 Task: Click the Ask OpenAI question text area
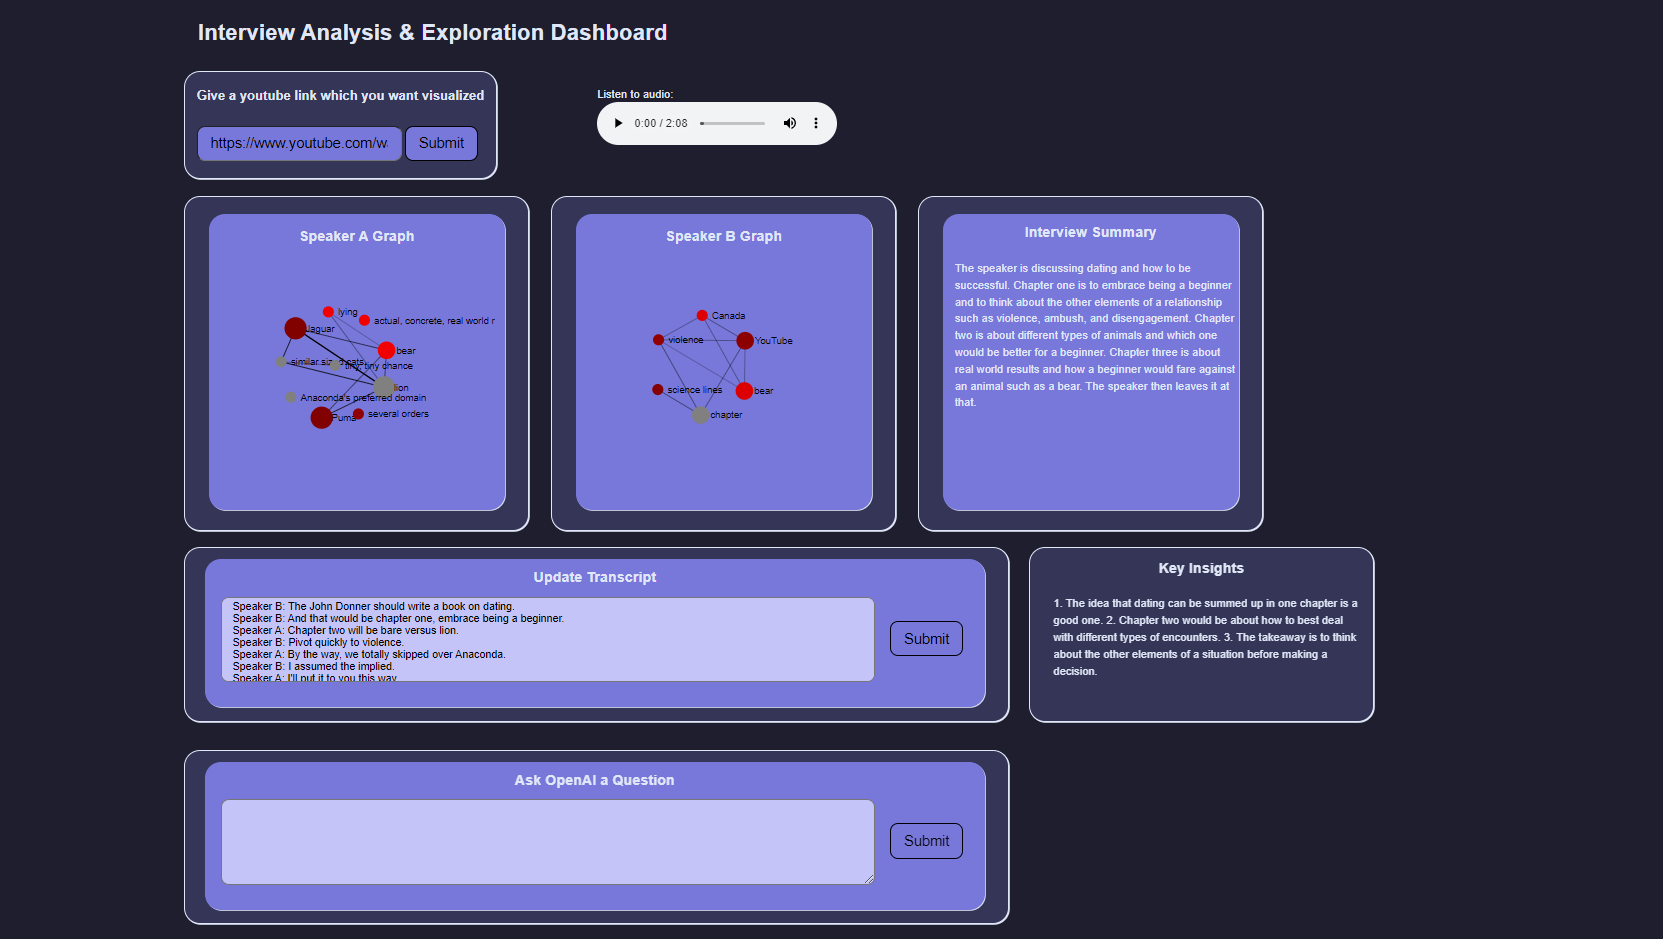(x=548, y=842)
